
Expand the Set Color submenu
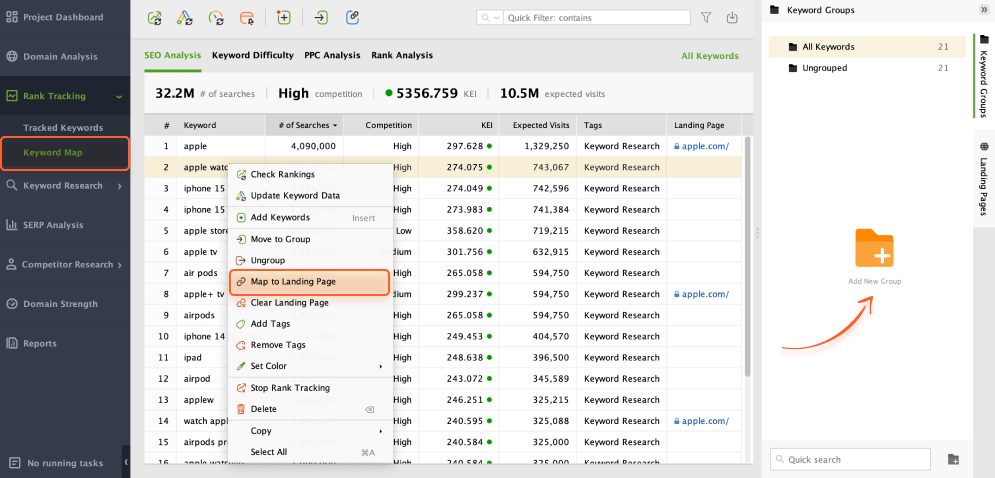pos(310,366)
